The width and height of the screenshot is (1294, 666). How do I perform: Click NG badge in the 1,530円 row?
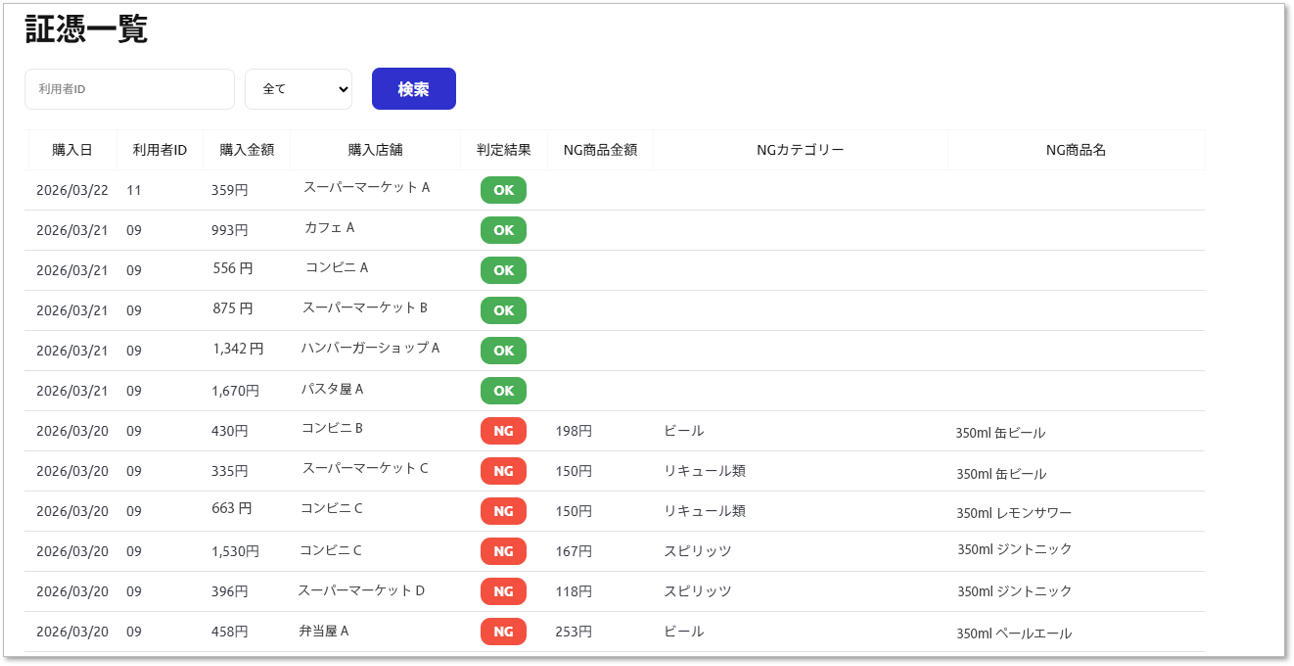(504, 551)
